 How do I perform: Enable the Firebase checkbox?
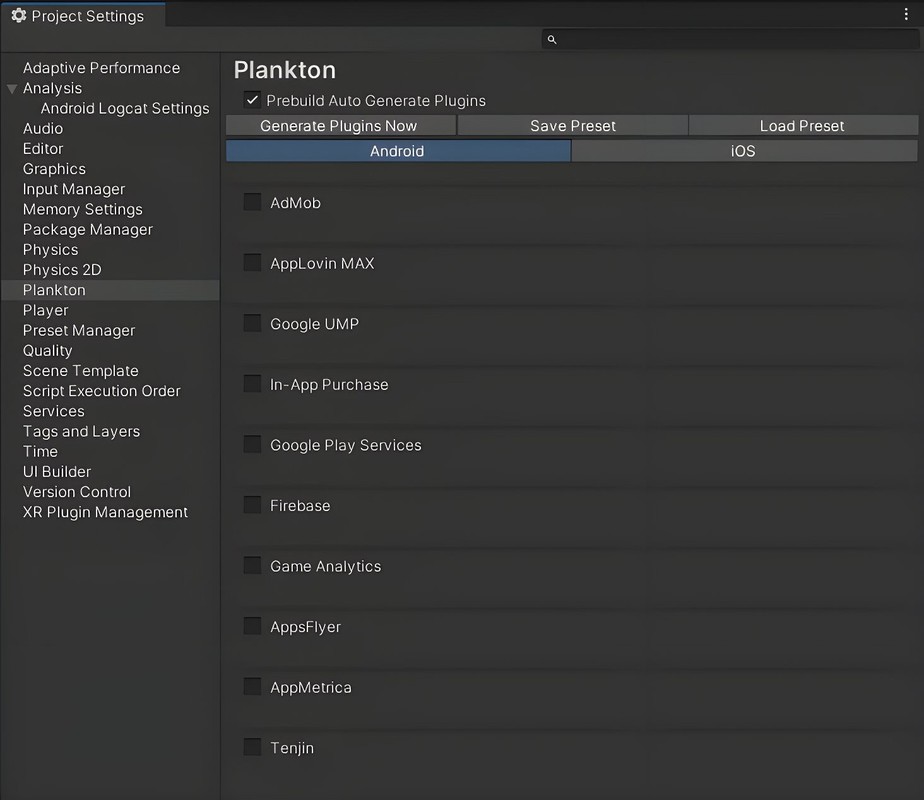(252, 505)
